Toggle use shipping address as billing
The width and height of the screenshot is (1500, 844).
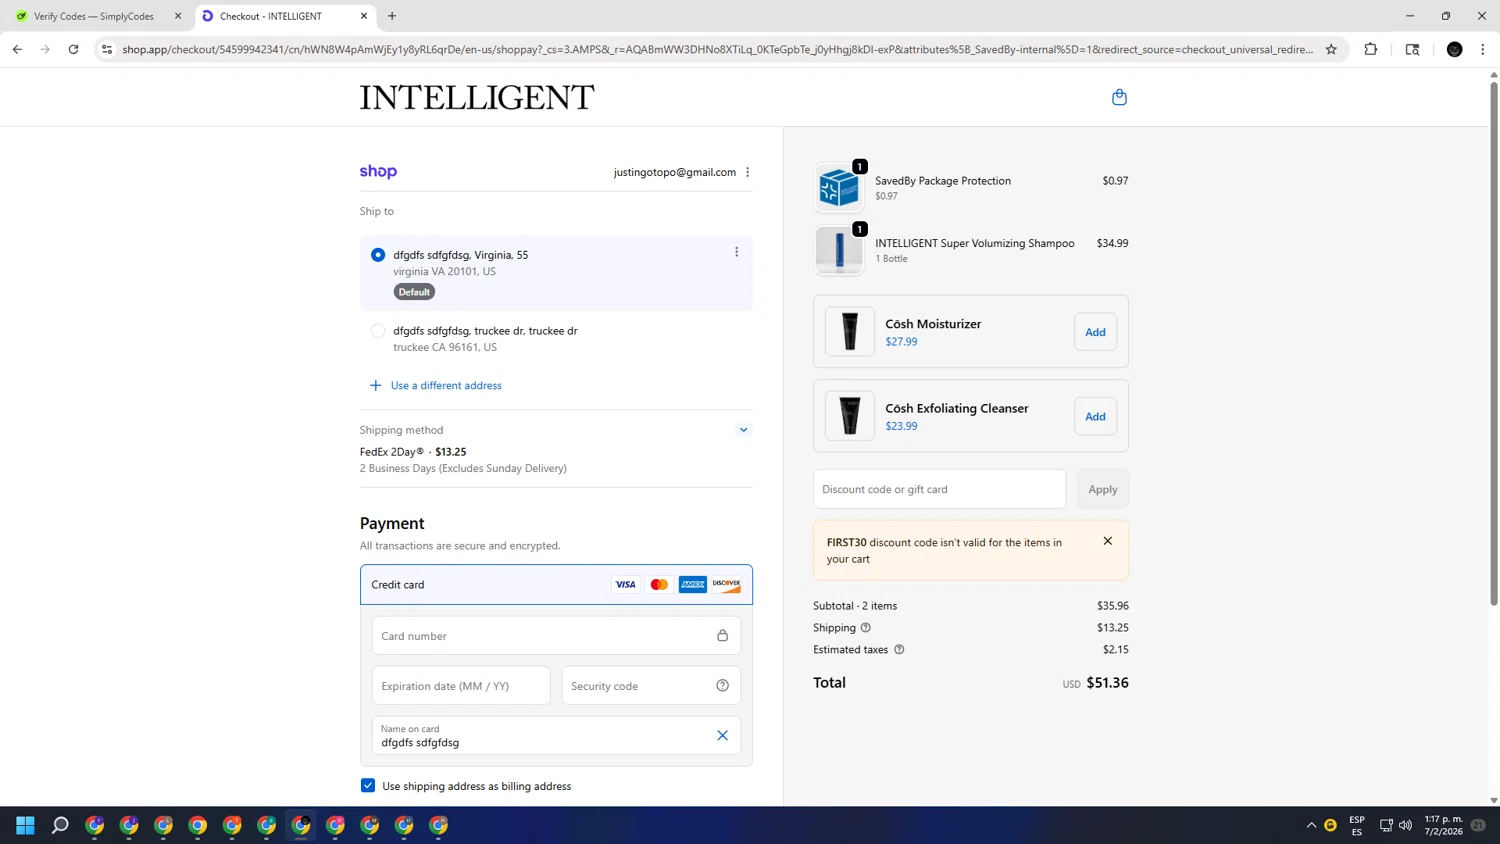[368, 786]
